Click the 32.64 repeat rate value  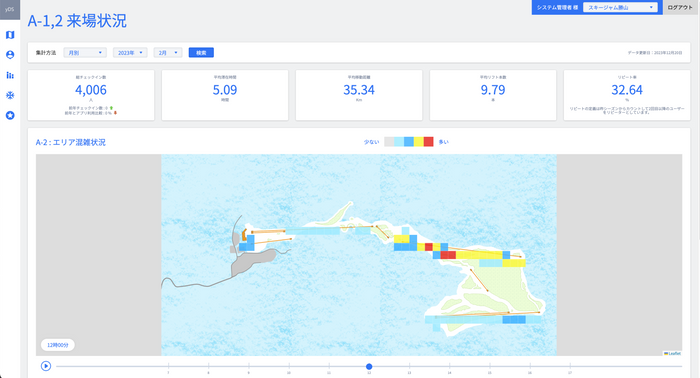[x=627, y=90]
